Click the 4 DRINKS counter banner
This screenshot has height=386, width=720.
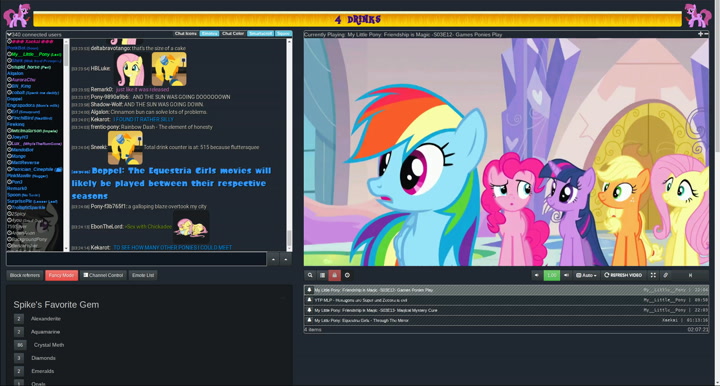357,19
